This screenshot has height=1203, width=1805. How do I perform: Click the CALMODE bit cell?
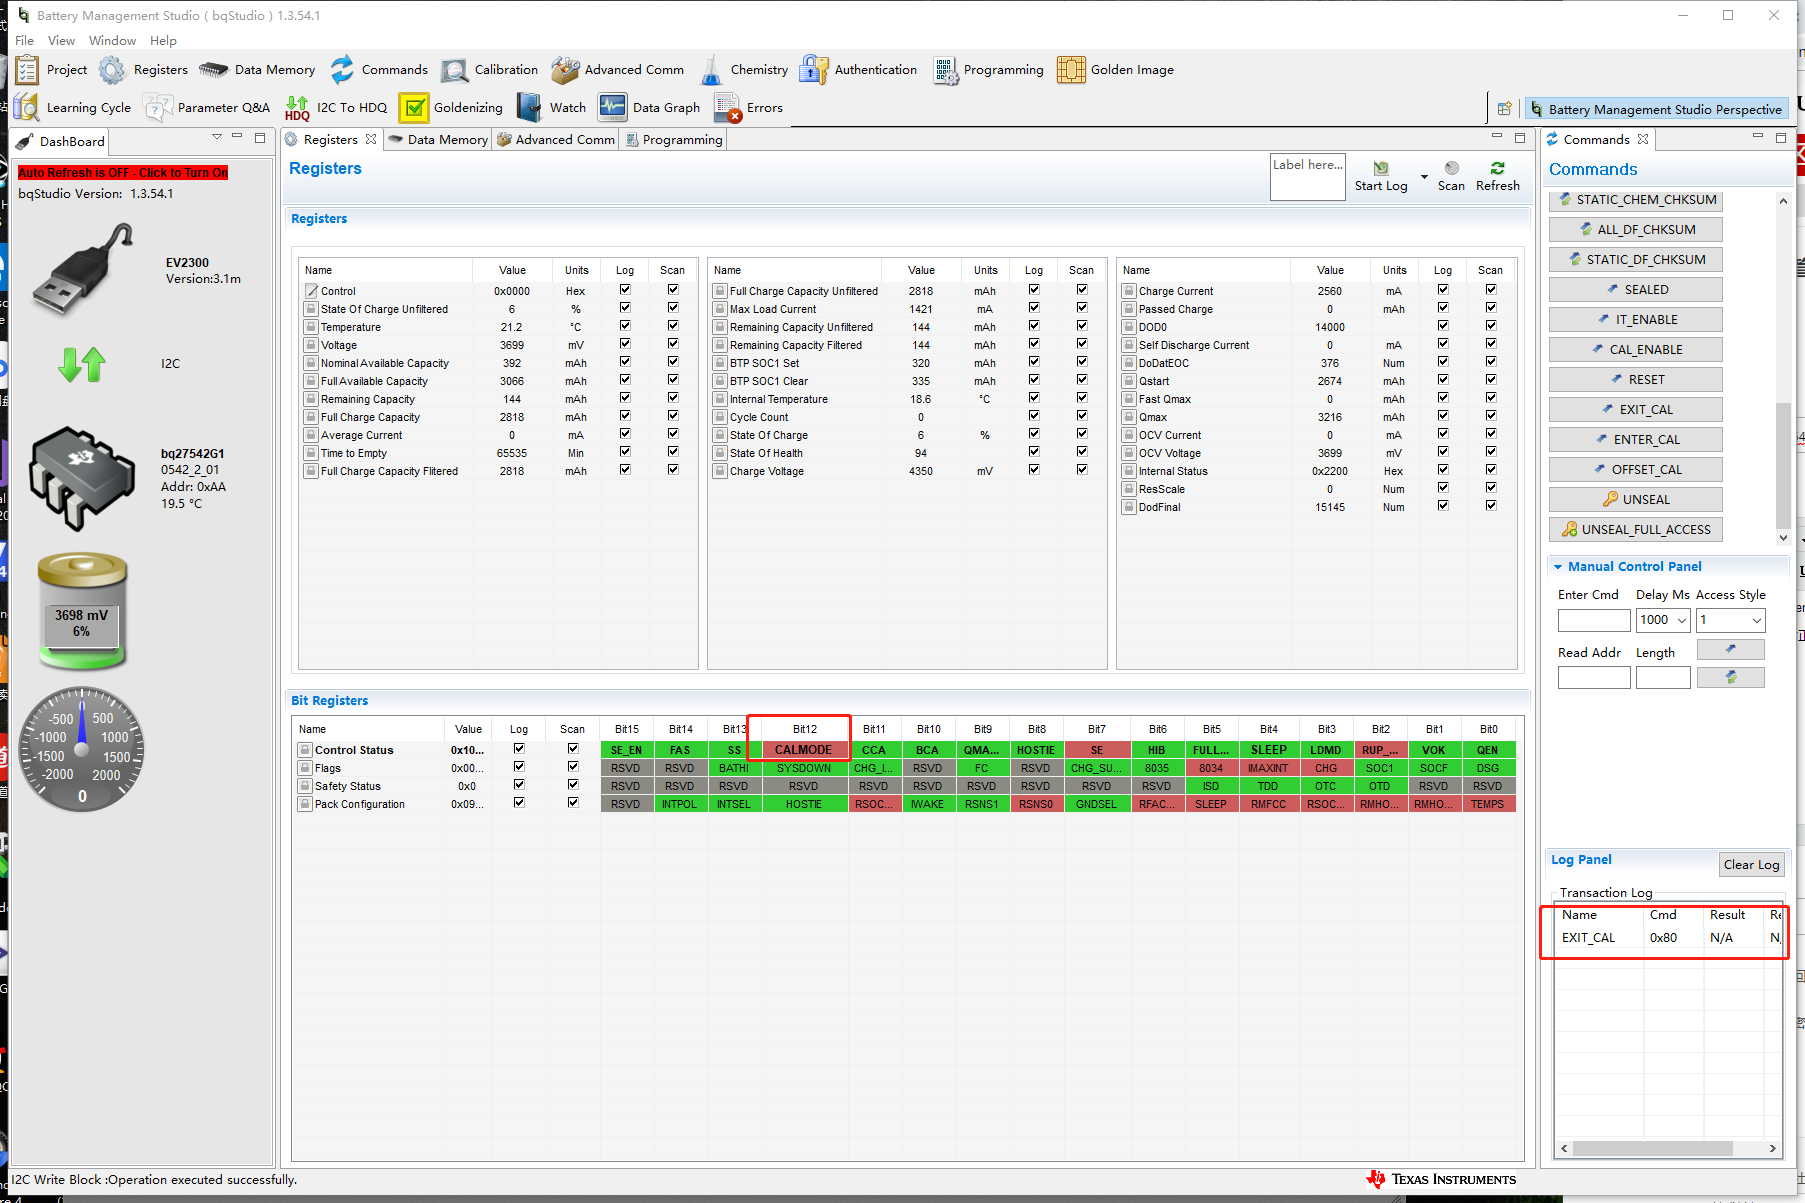pos(803,750)
